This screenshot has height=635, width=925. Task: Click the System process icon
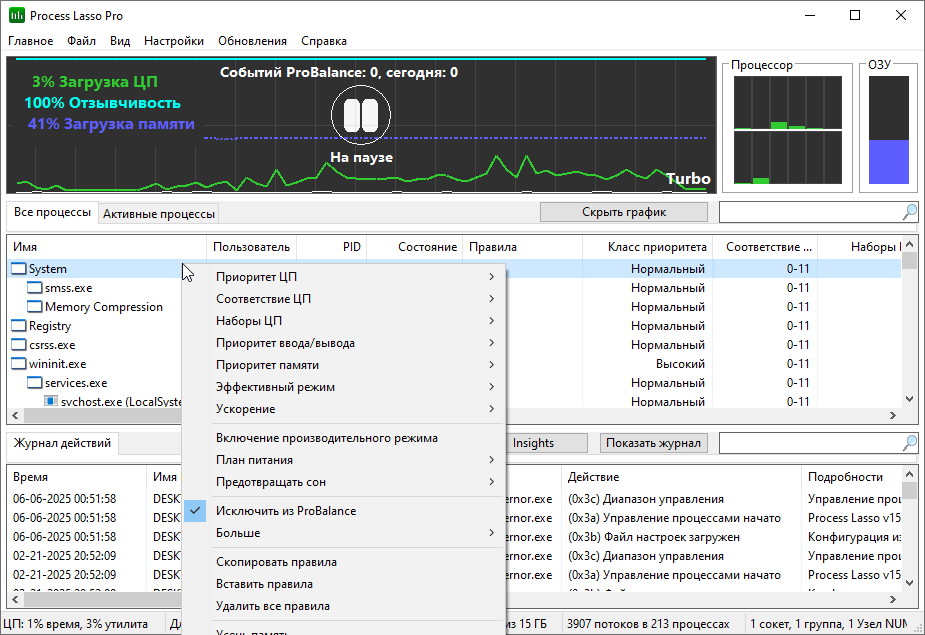tap(19, 269)
